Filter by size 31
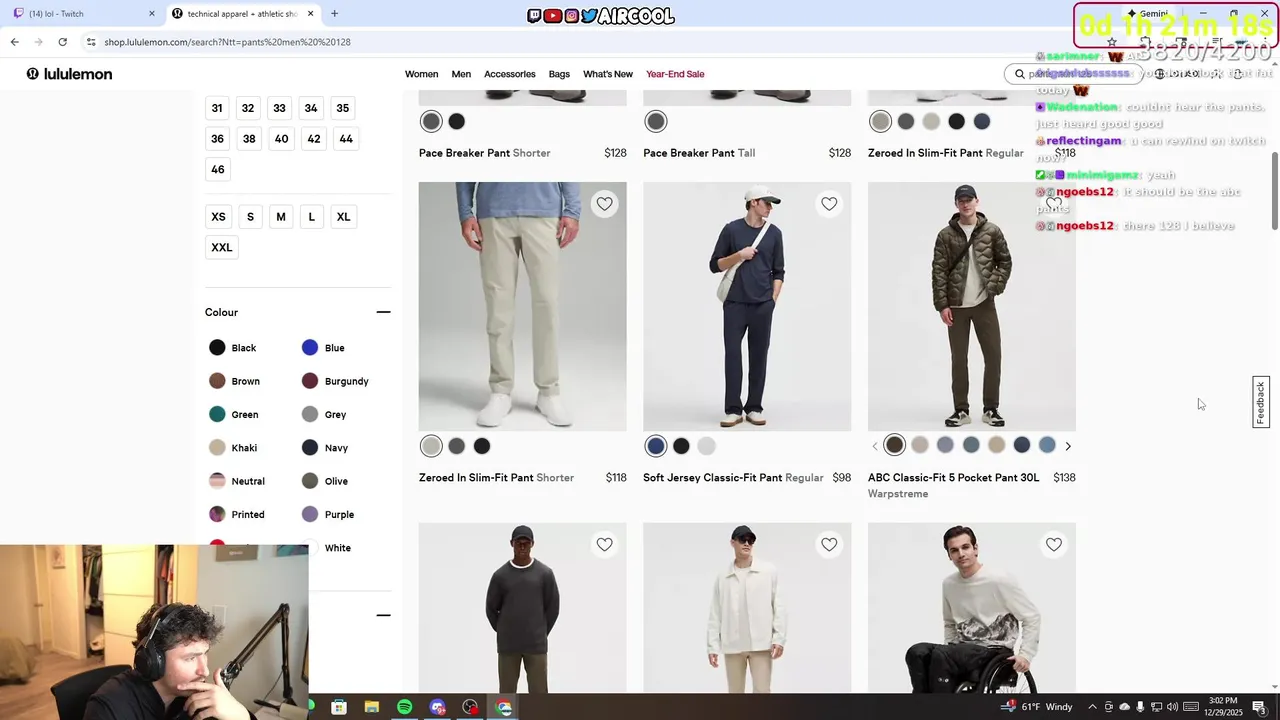The height and width of the screenshot is (720, 1280). tap(217, 108)
